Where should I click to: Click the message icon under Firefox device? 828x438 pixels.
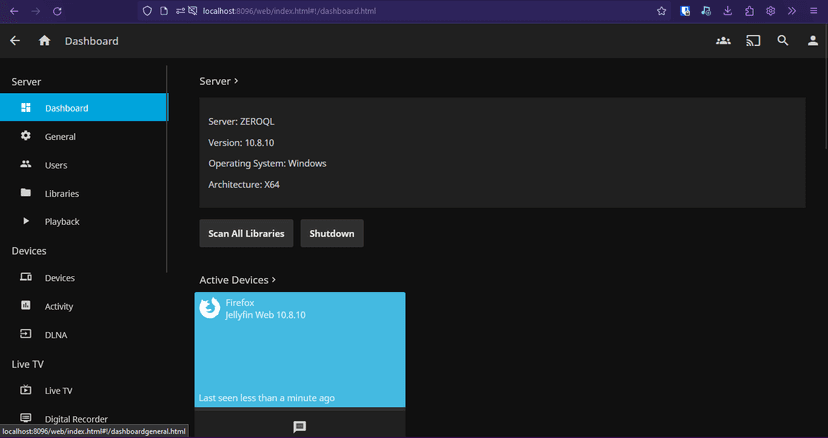299,427
